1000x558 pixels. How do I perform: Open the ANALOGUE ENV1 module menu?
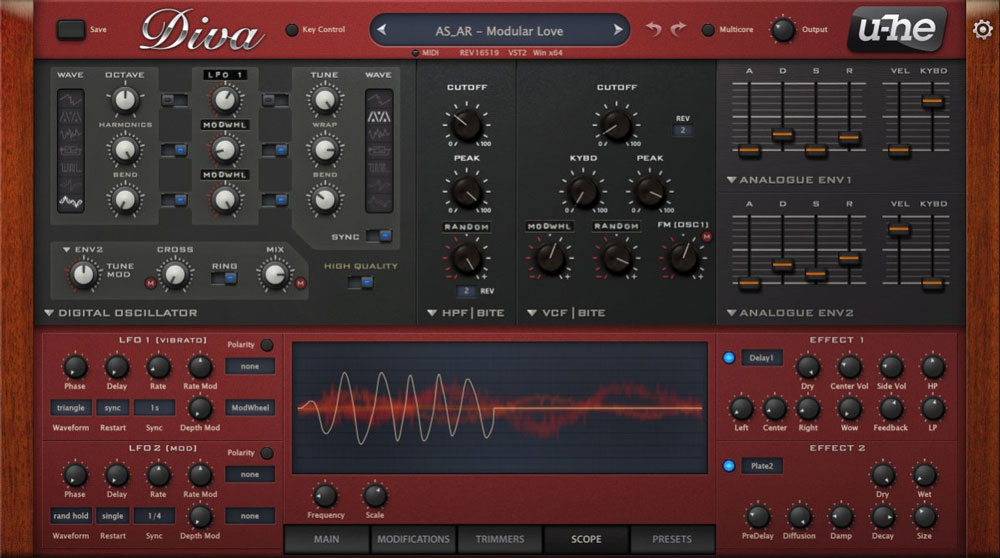[x=790, y=180]
